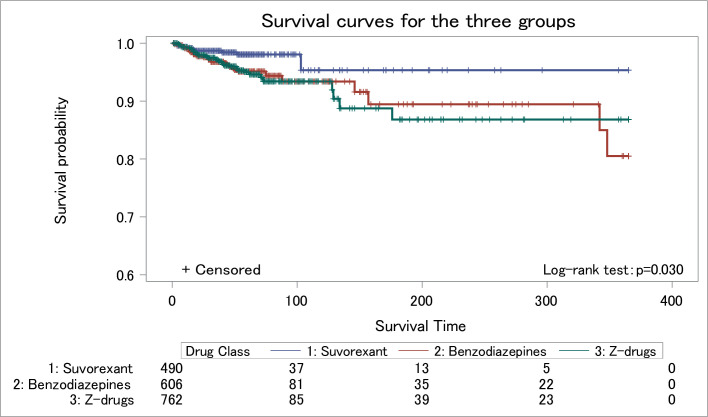Viewport: 708px width, 417px height.
Task: Select the Benzodiazepines at-risk count 606
Action: (172, 383)
